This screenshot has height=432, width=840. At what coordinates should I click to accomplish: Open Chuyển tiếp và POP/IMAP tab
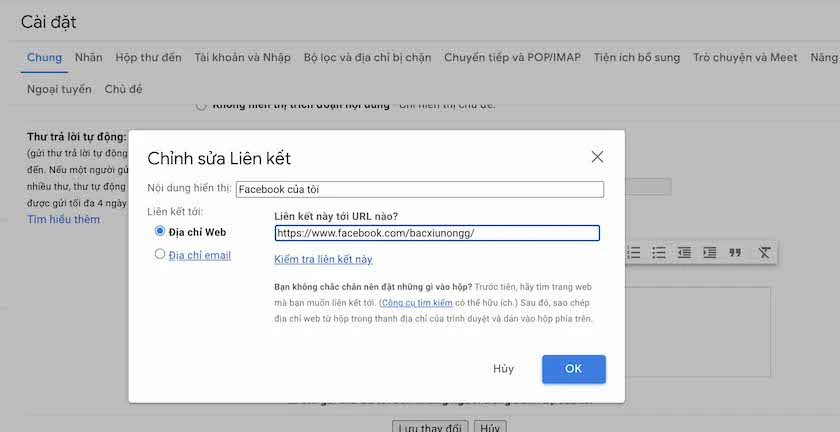[512, 57]
